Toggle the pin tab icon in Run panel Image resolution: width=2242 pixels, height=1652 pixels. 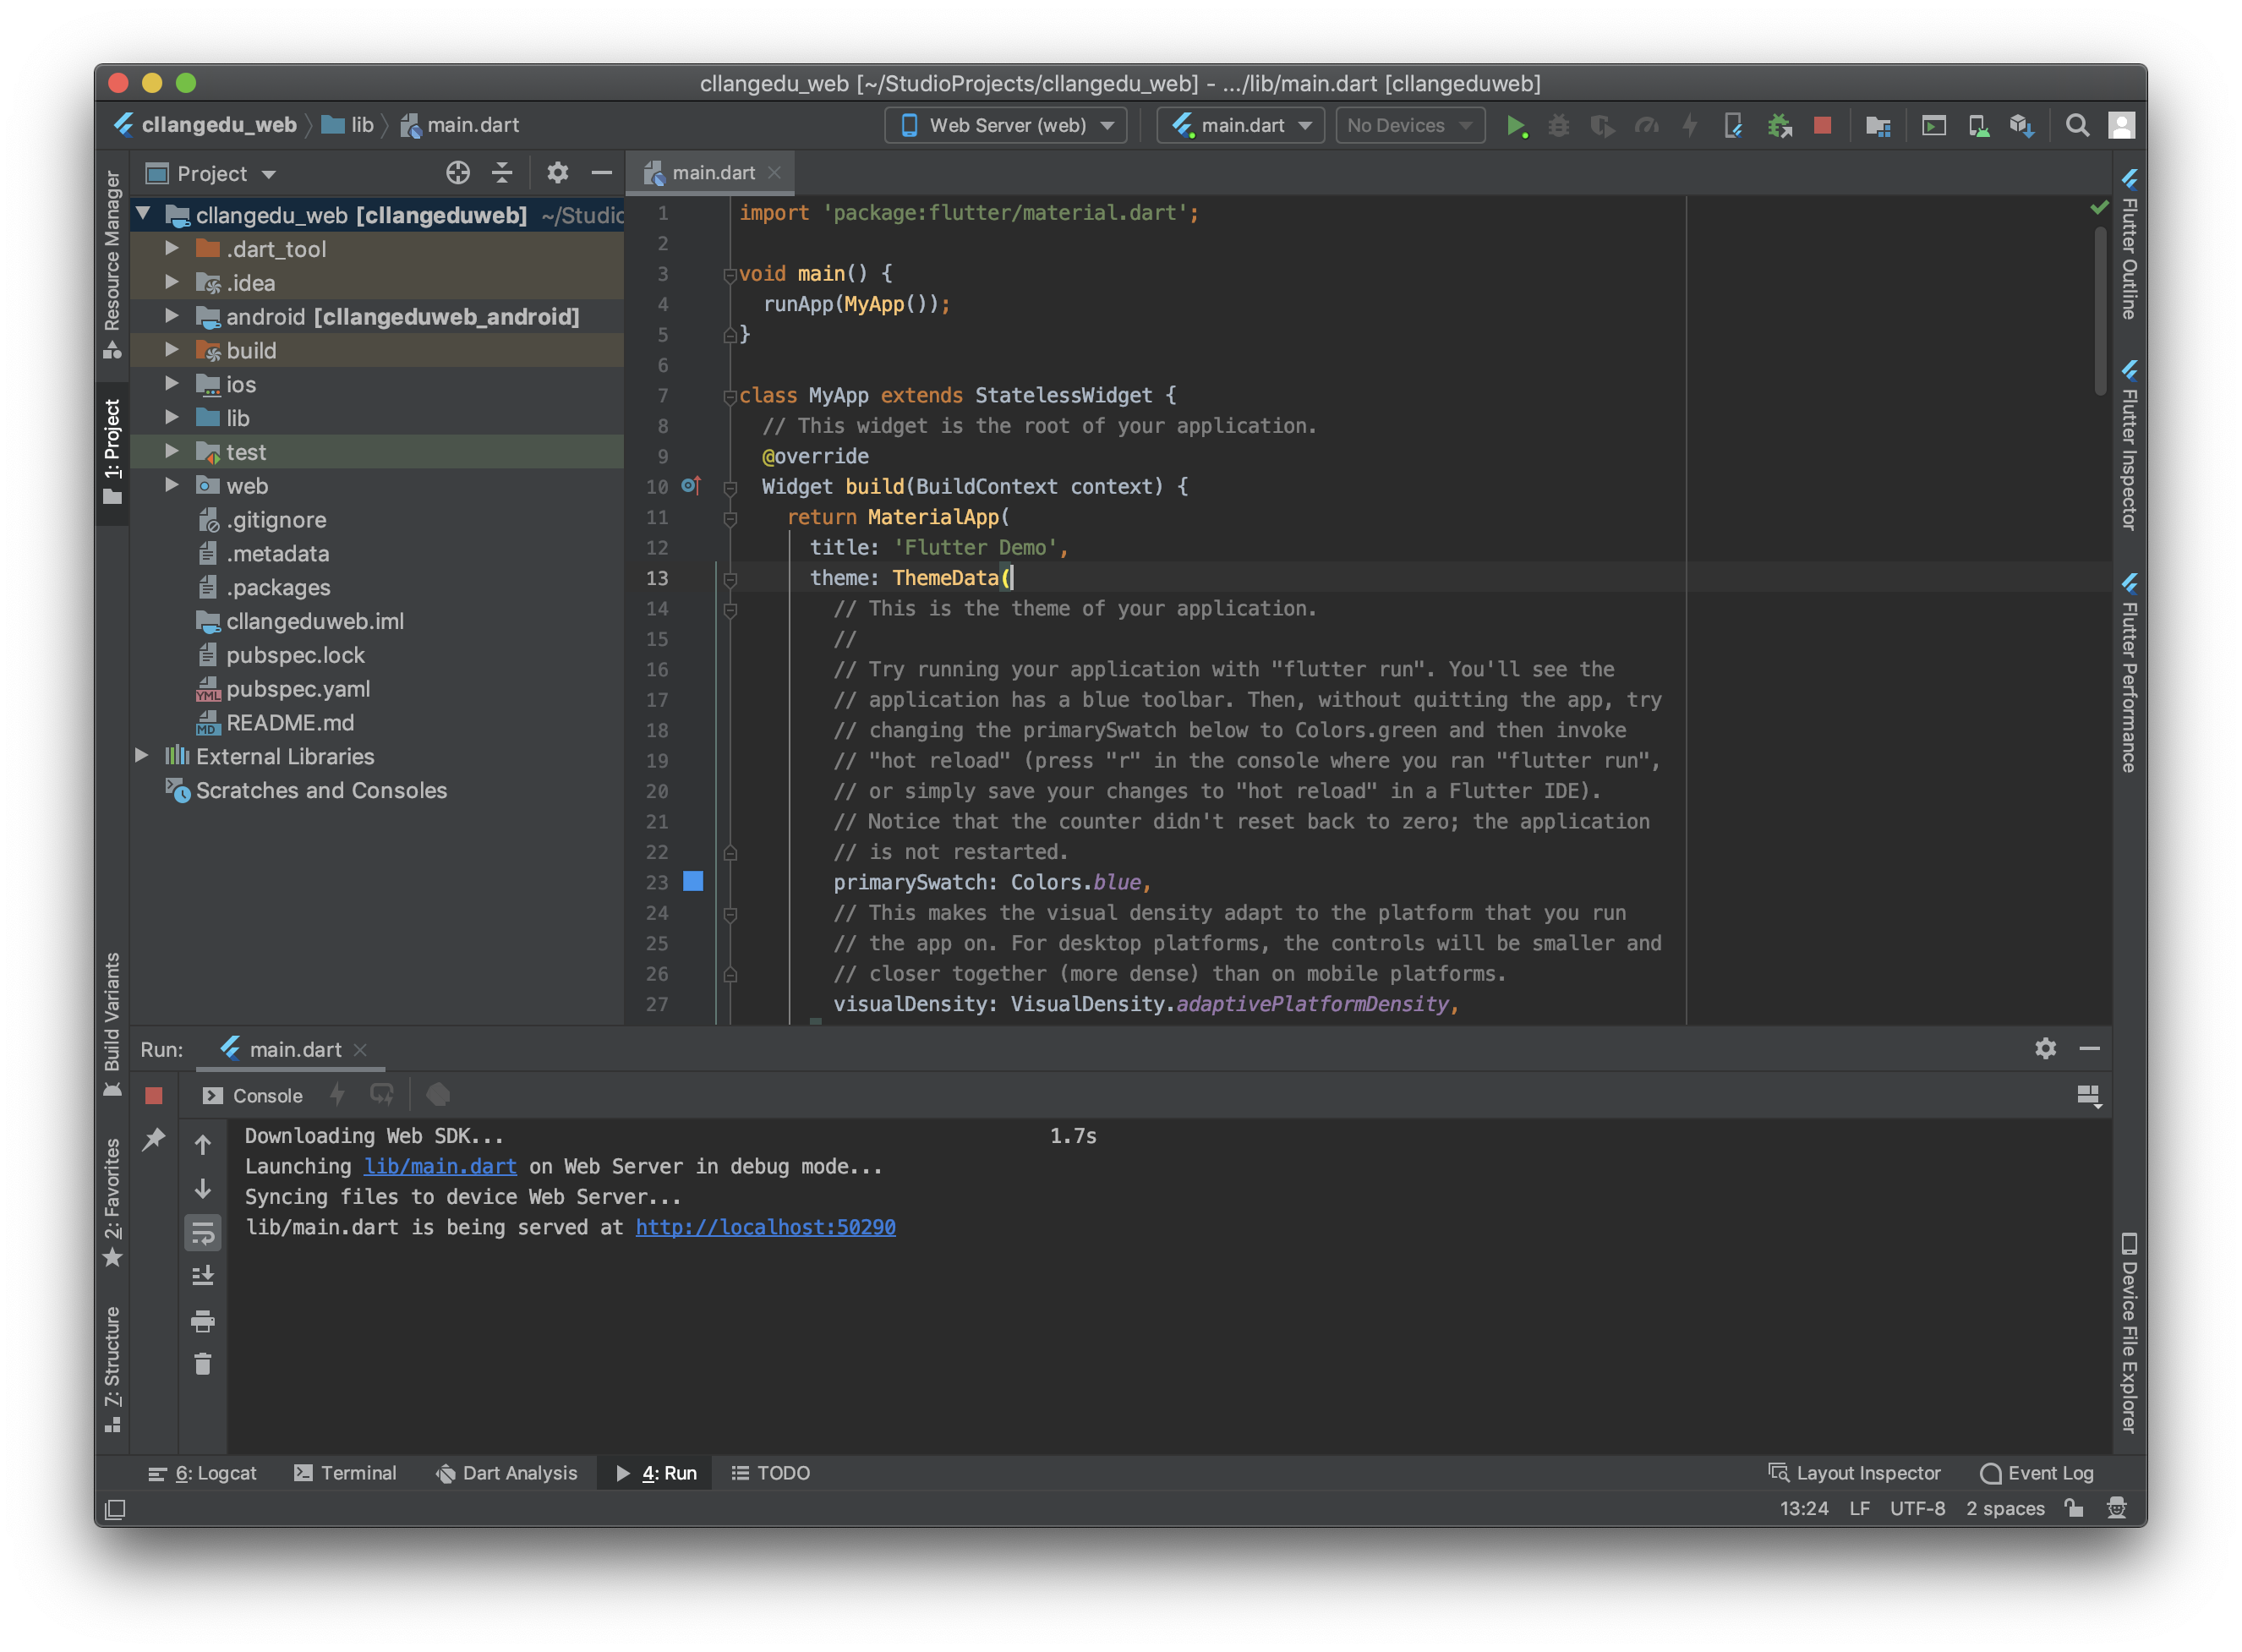point(153,1139)
